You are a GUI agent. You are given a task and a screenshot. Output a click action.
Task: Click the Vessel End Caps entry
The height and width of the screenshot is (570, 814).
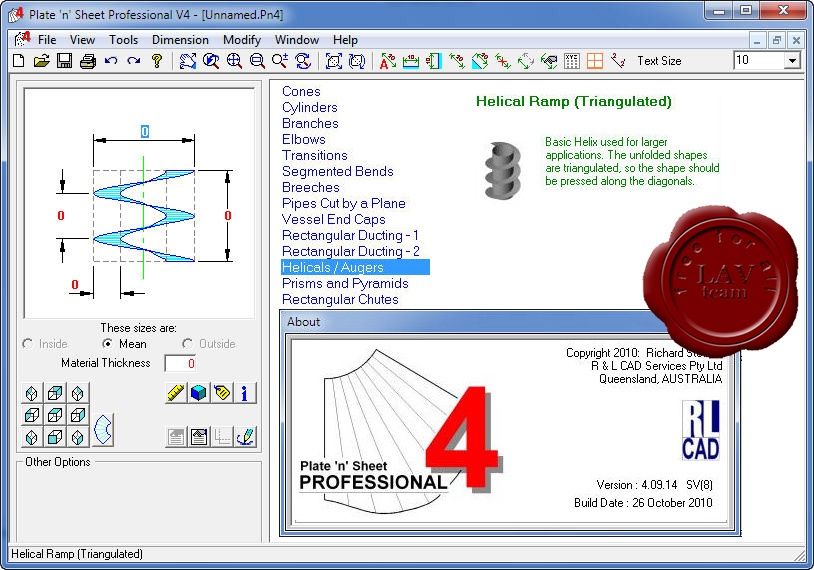coord(334,220)
